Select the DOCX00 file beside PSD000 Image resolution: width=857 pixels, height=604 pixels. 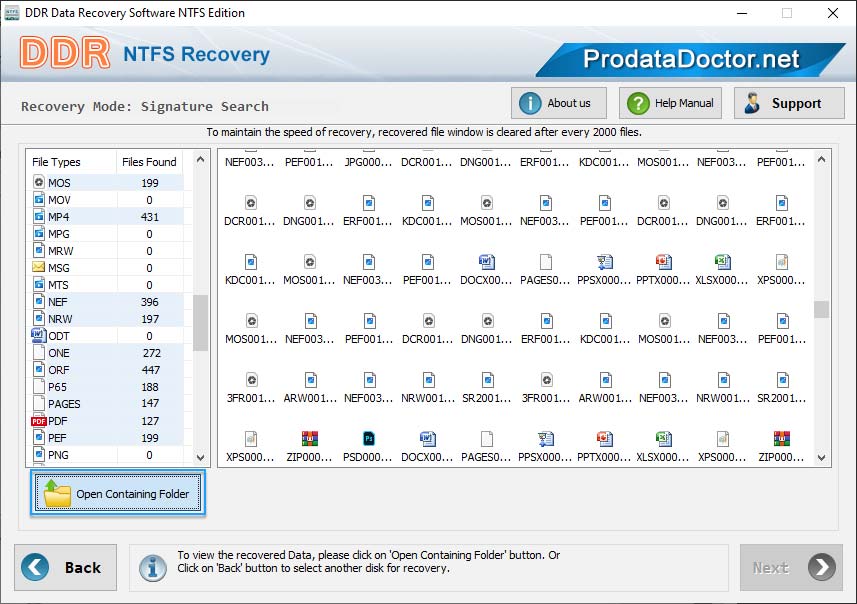pos(428,438)
